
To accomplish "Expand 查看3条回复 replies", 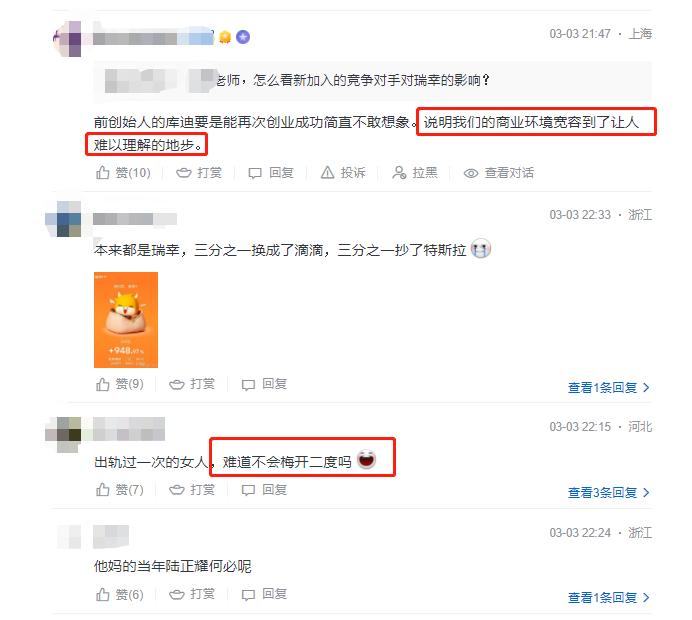I will 609,492.
